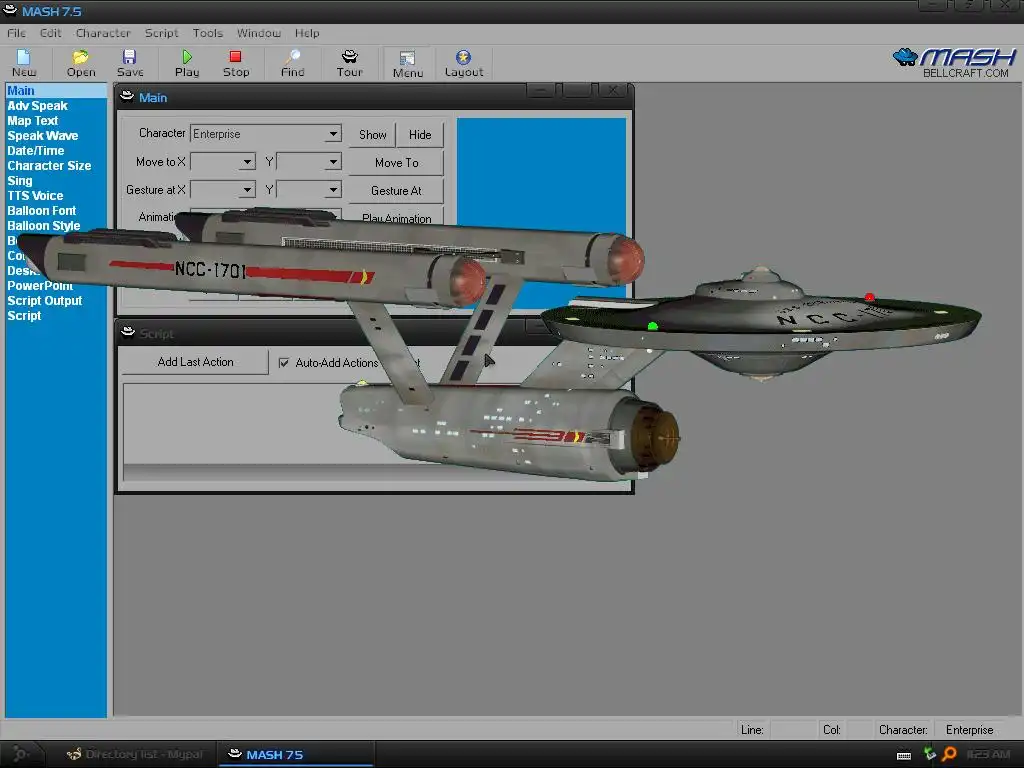Click the Main window title icon
Viewport: 1024px width, 768px height.
pos(127,97)
